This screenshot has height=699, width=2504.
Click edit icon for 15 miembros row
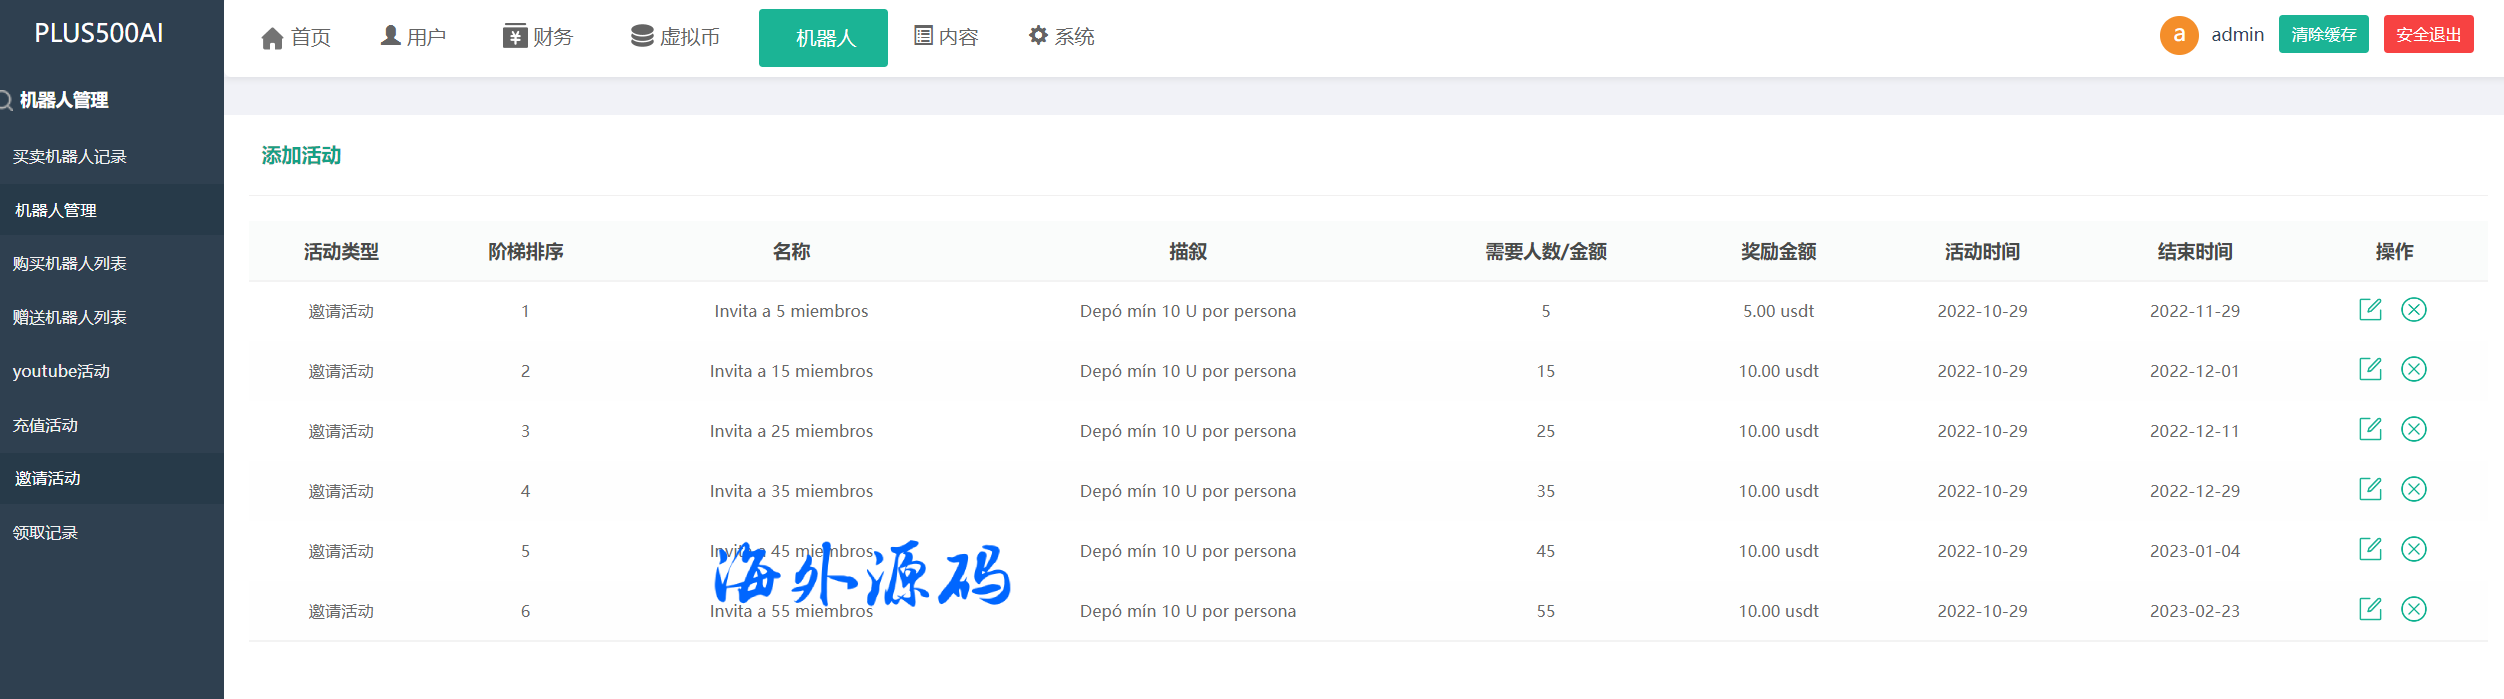2369,370
